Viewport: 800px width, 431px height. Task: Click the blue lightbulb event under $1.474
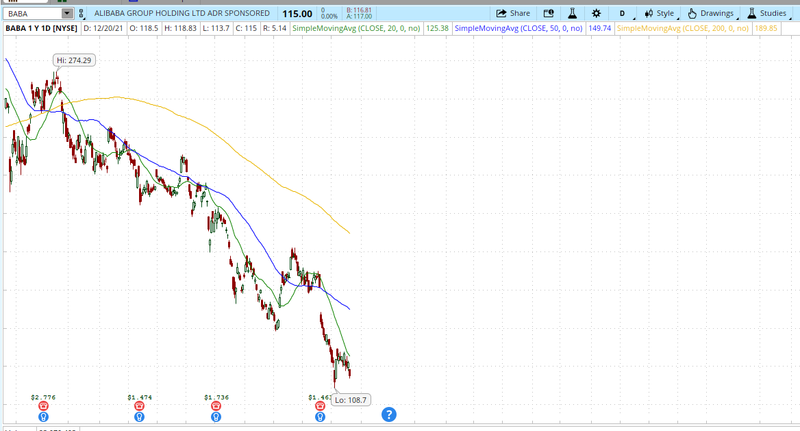click(x=139, y=417)
